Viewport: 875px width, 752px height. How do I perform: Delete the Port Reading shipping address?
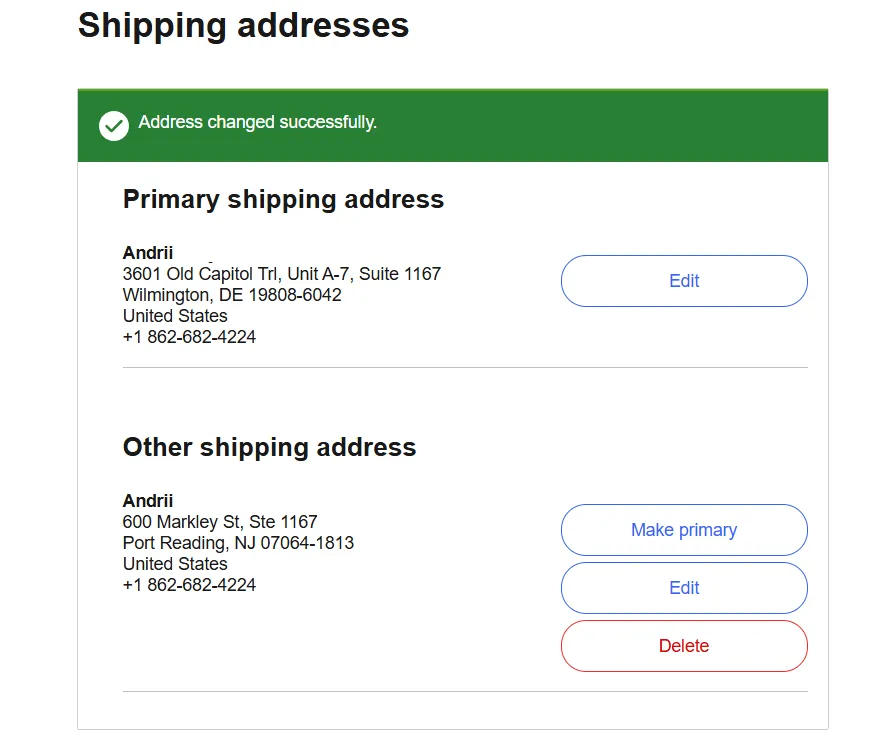684,646
